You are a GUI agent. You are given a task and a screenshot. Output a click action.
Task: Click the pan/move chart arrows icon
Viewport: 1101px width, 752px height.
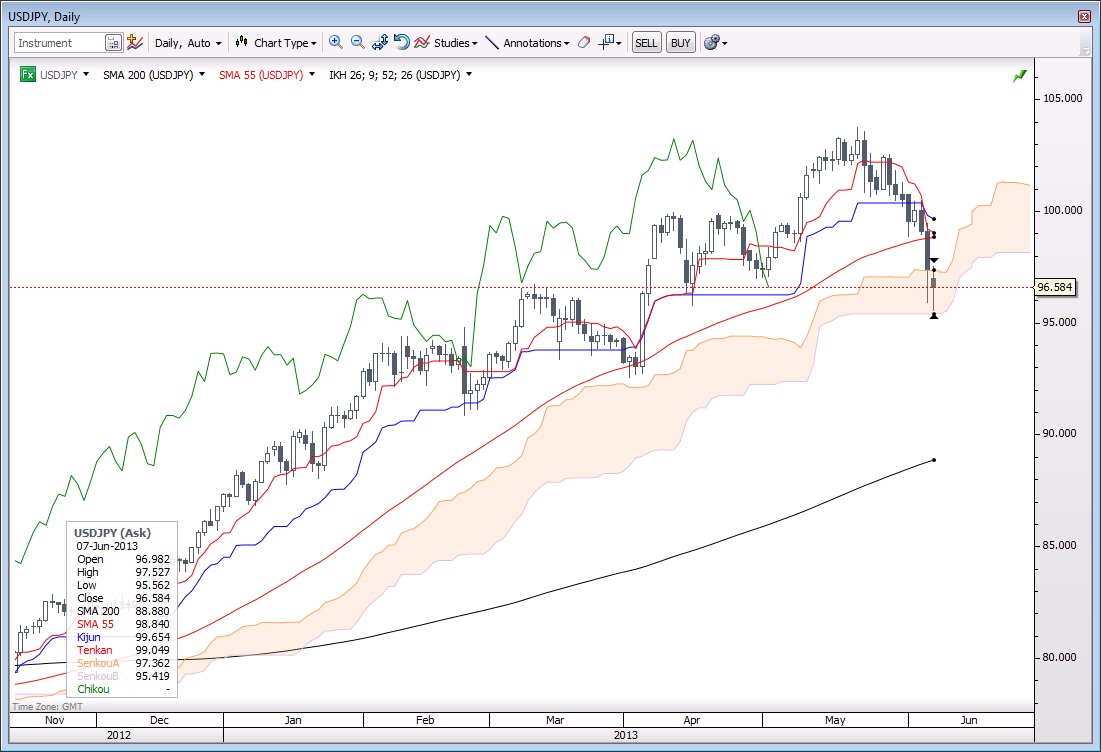click(x=380, y=43)
